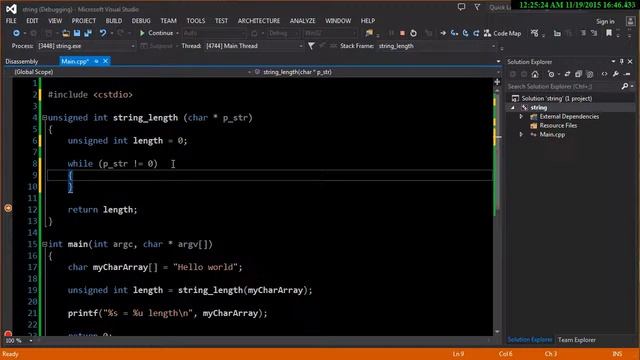Click the Show Next Statement arrow icon
This screenshot has width=640, height=360.
tap(443, 33)
